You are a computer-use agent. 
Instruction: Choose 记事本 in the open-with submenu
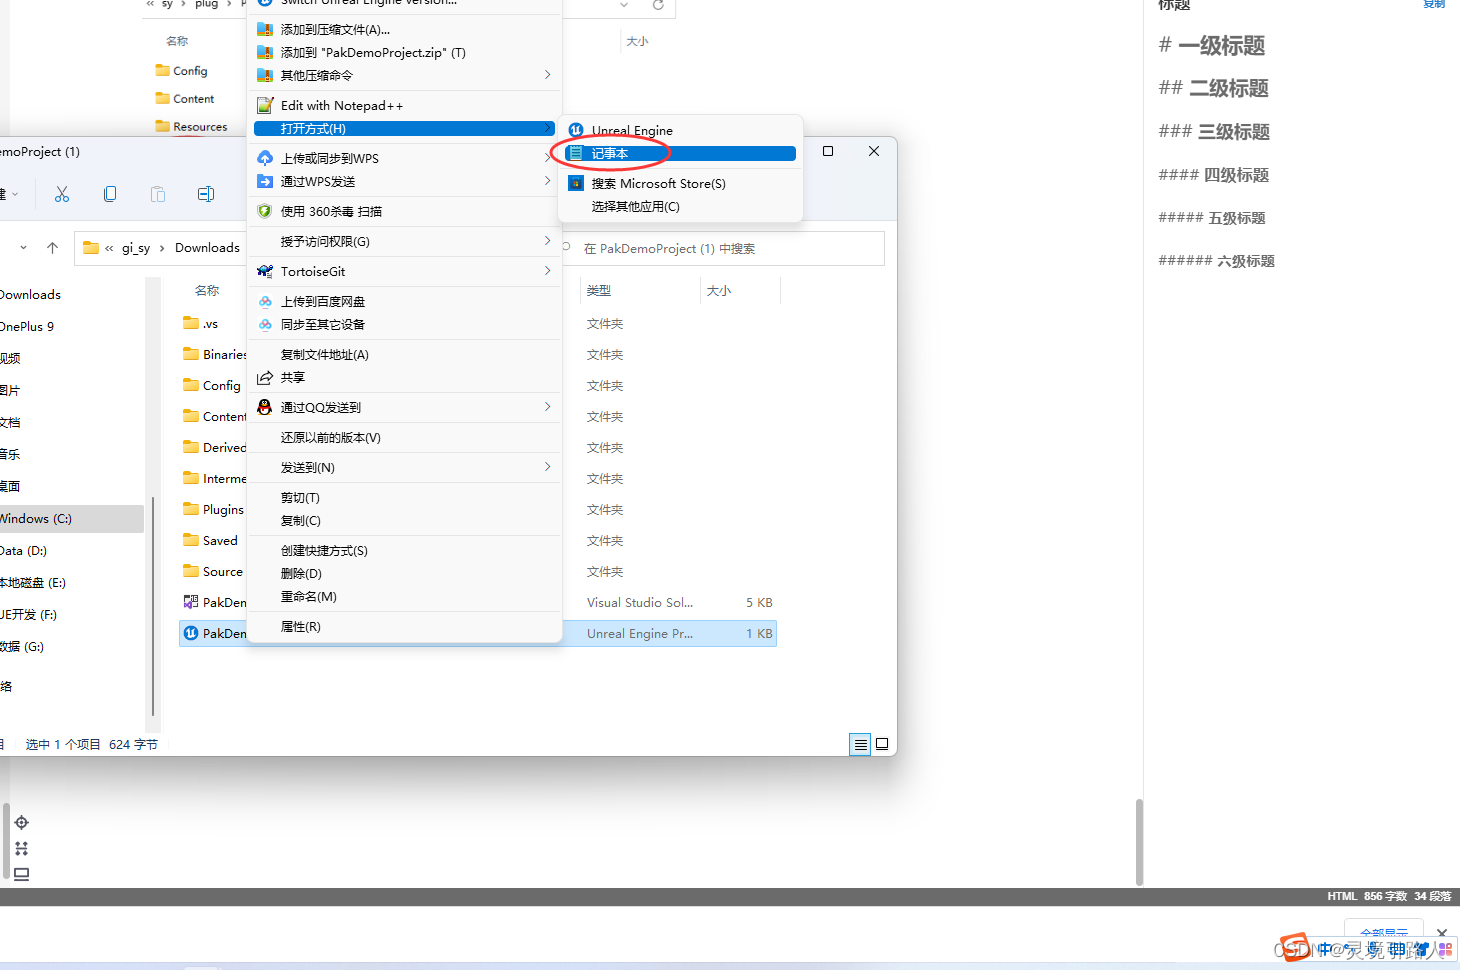681,153
